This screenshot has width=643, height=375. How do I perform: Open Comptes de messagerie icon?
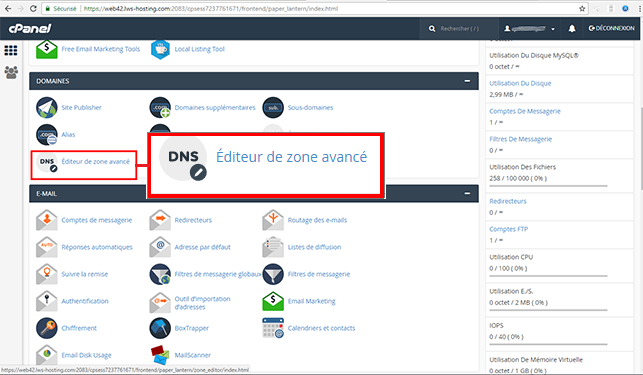(x=46, y=220)
